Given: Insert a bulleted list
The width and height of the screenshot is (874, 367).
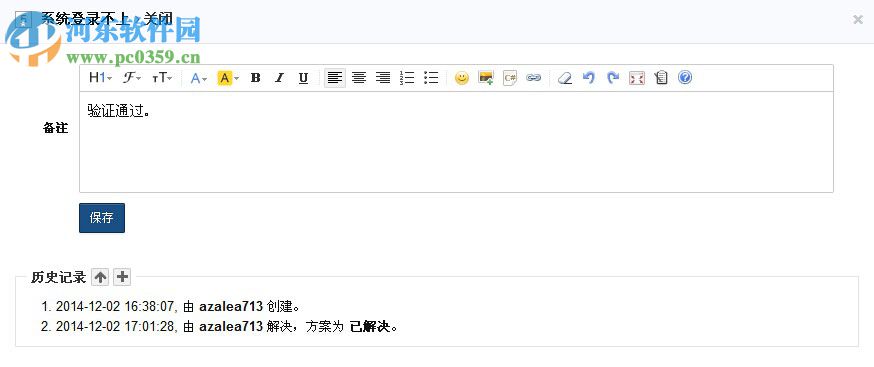Looking at the screenshot, I should point(431,78).
